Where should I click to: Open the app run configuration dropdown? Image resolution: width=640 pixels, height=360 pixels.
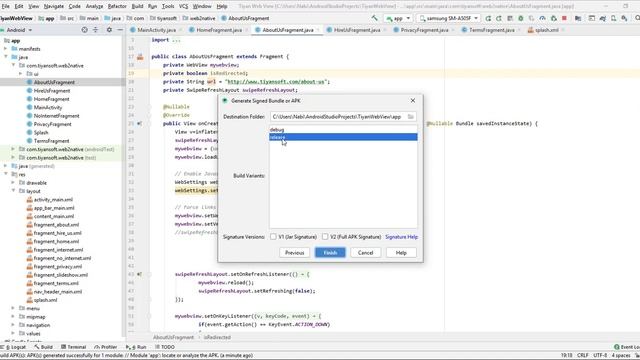tap(398, 18)
